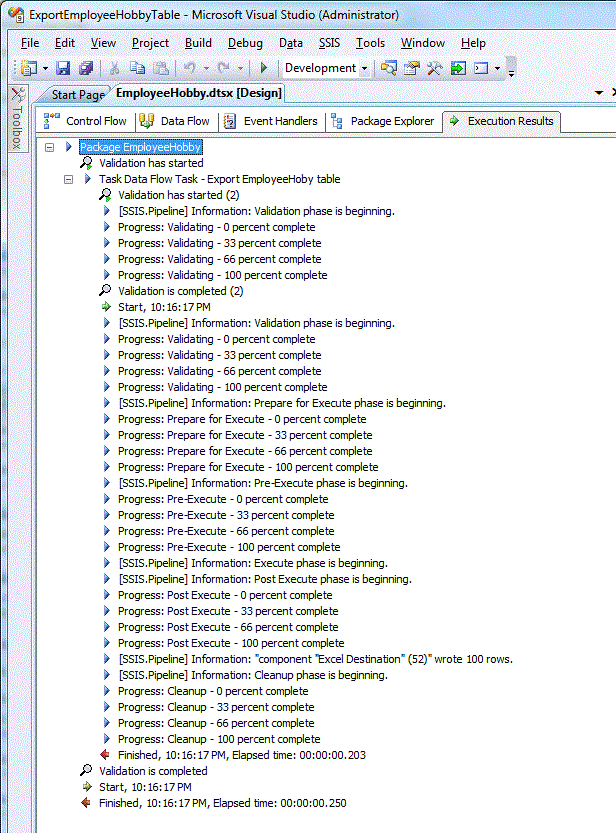616x833 pixels.
Task: Click the 'Validation has started (2)' row
Action: click(x=178, y=195)
